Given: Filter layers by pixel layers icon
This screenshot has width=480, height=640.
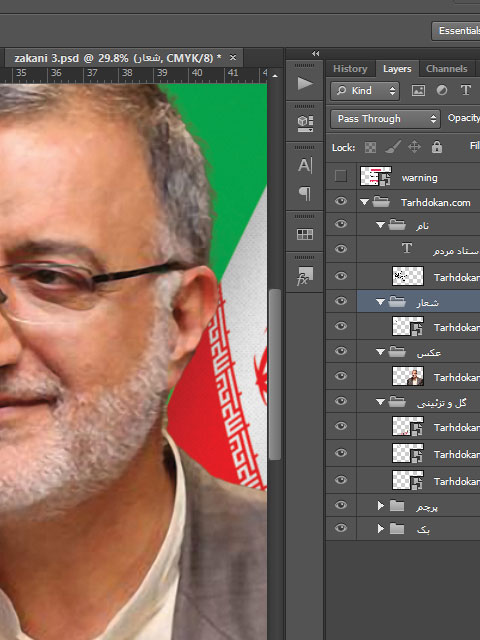Looking at the screenshot, I should coord(418,91).
